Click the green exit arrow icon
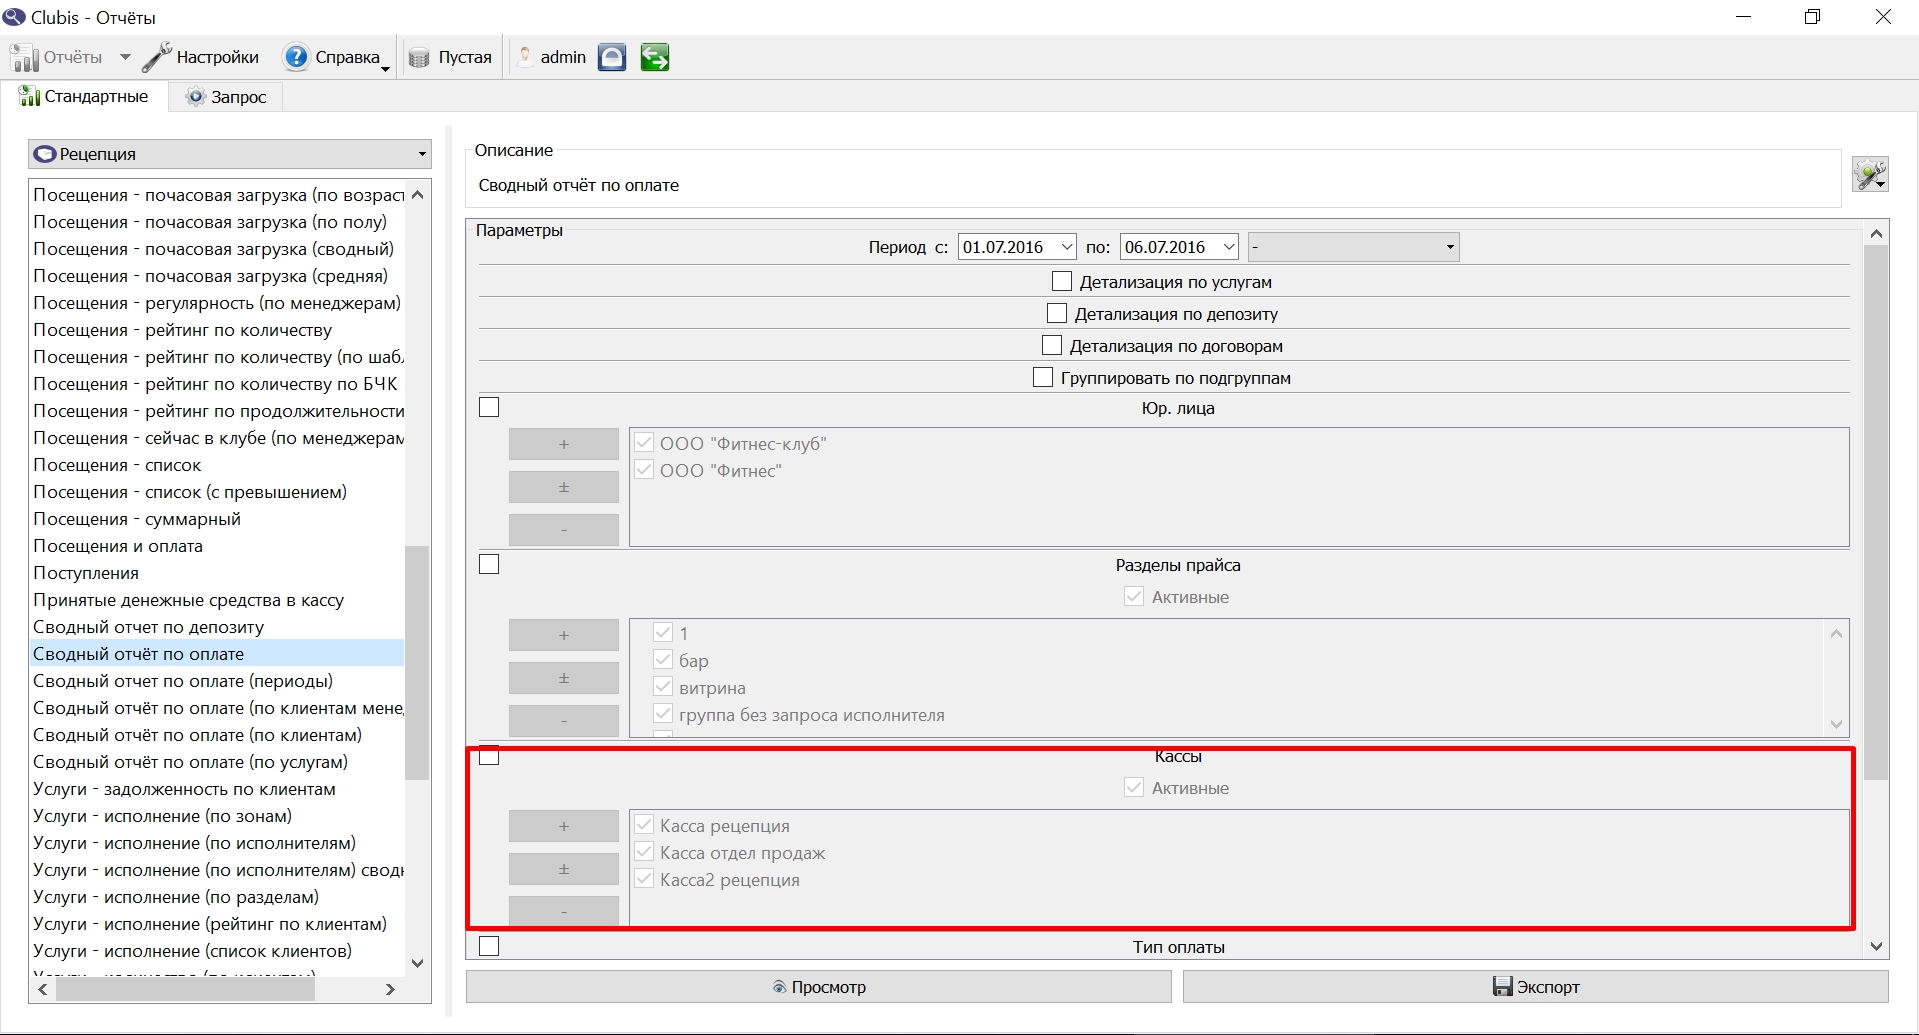 pos(655,57)
